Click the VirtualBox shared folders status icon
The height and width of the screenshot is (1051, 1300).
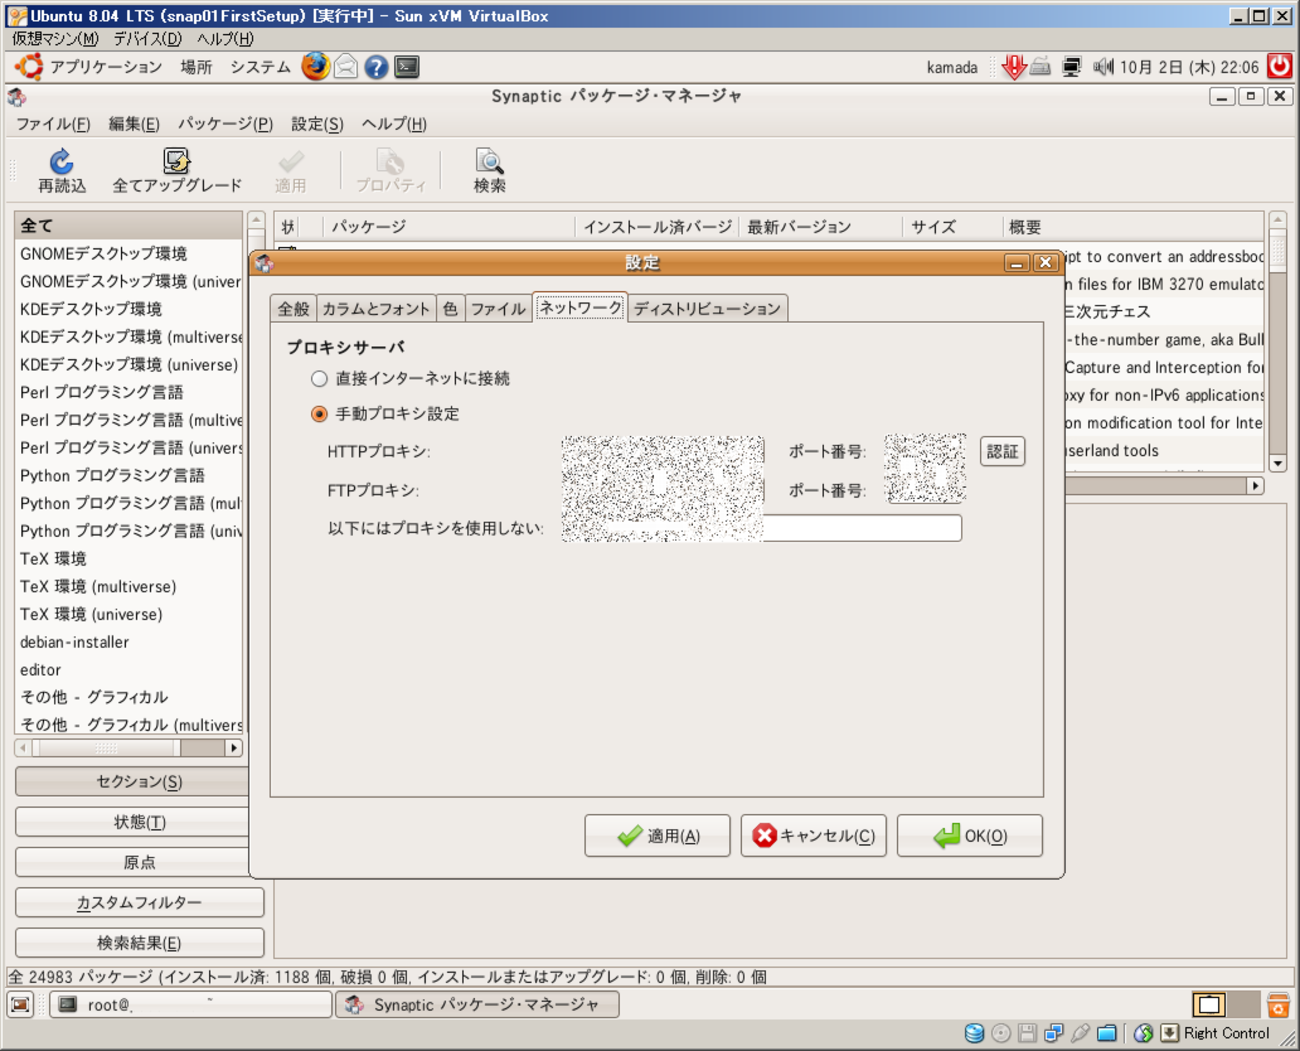[x=1107, y=1033]
